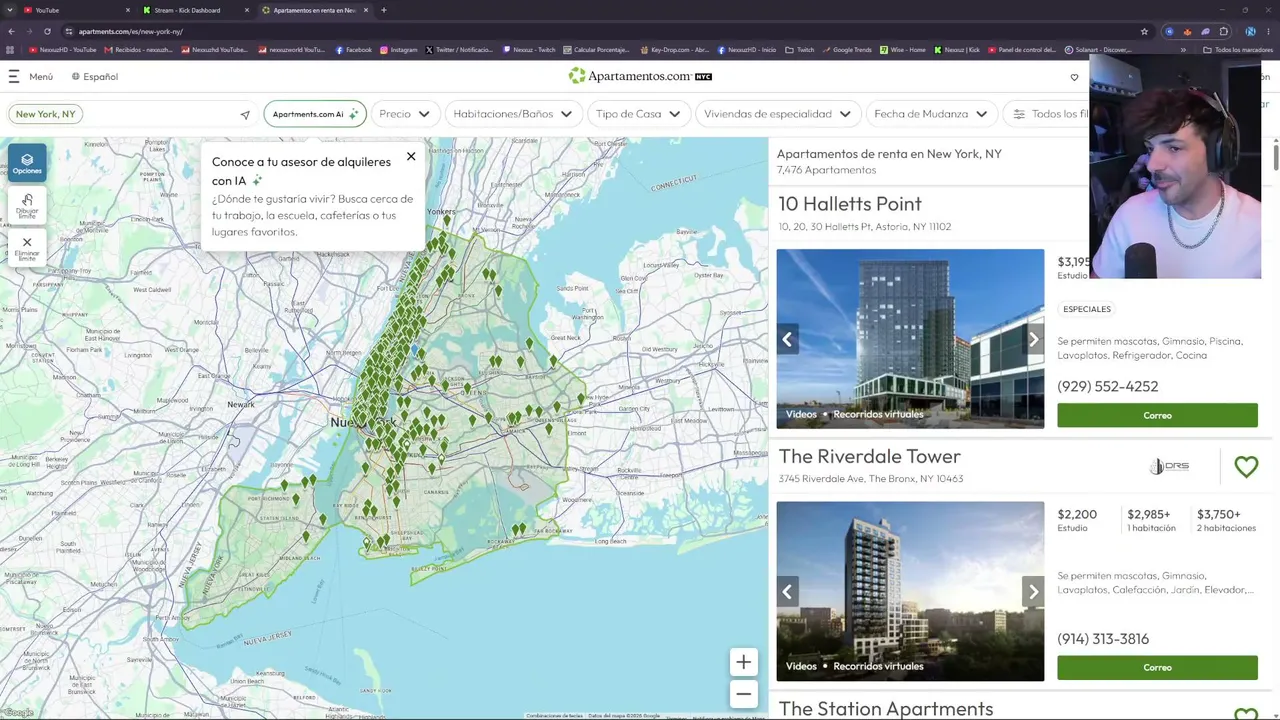The height and width of the screenshot is (720, 1280).
Task: Open the 10 Halletts Point listing title
Action: [850, 204]
